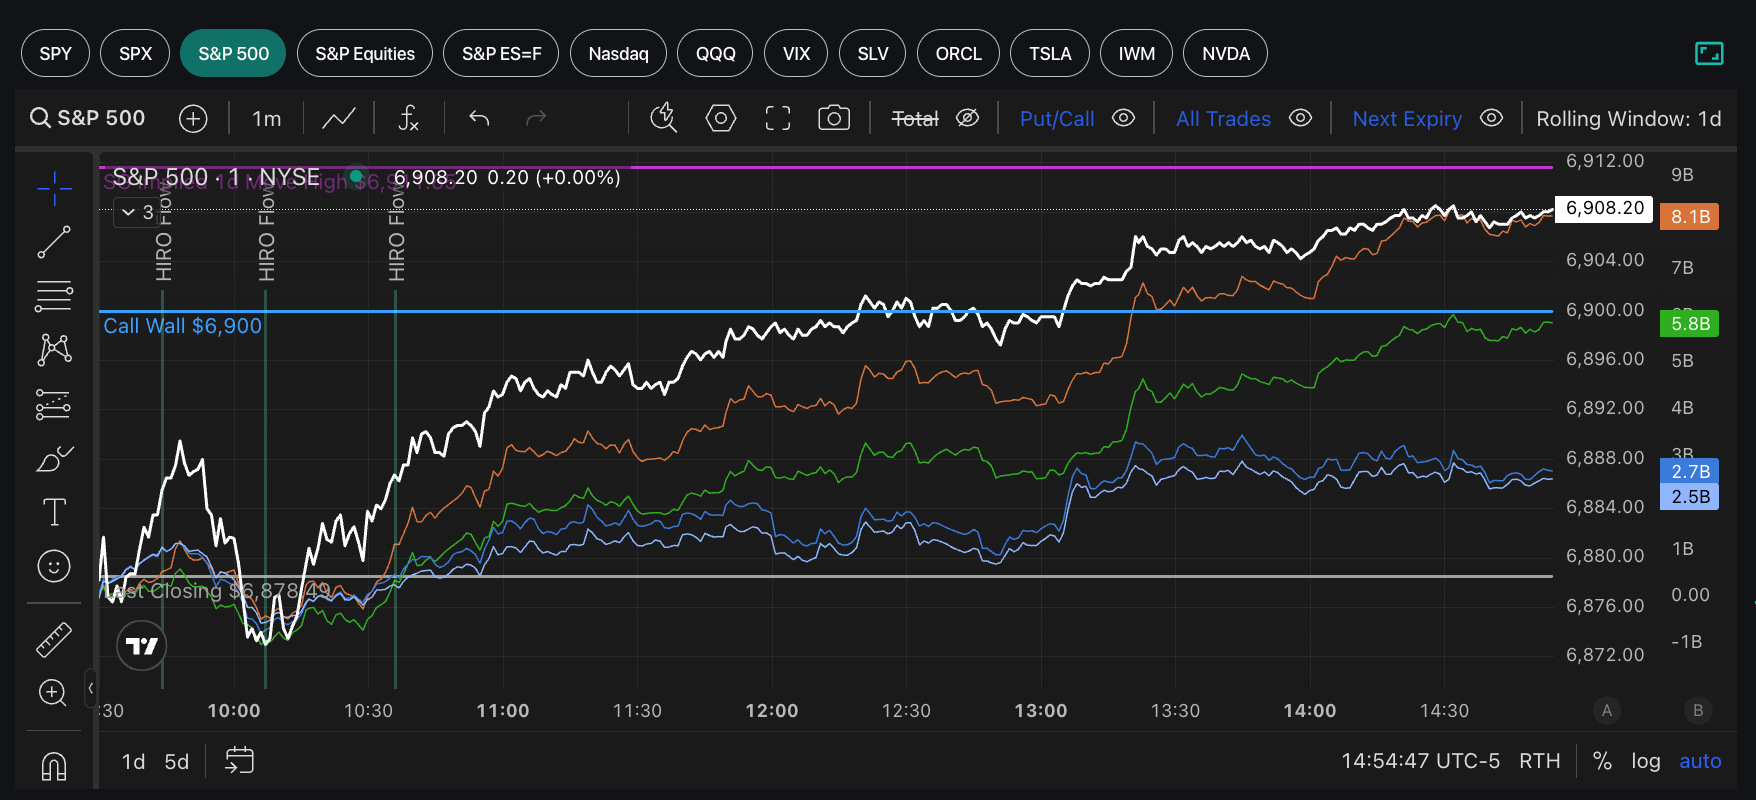
Task: Toggle the B scale button
Action: [x=1698, y=710]
